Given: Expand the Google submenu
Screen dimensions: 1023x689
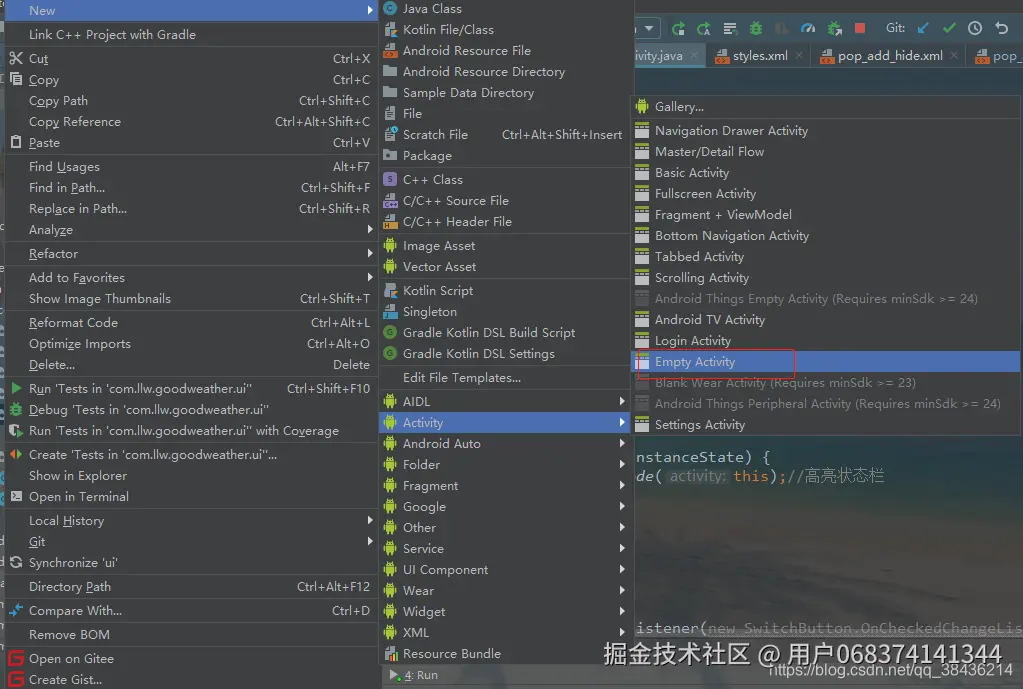Looking at the screenshot, I should point(504,507).
